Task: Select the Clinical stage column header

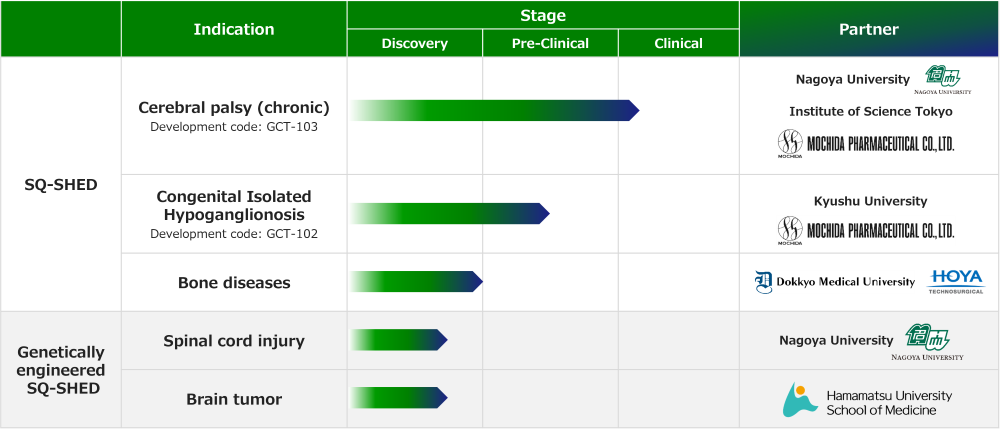Action: 679,43
